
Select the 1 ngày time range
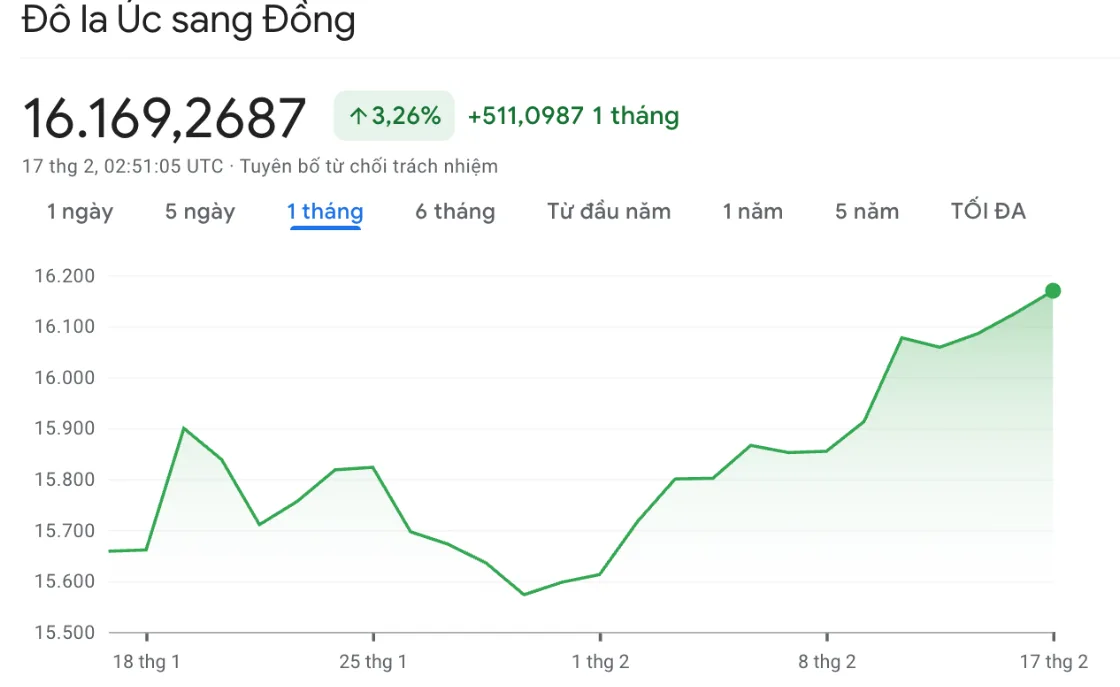(80, 211)
